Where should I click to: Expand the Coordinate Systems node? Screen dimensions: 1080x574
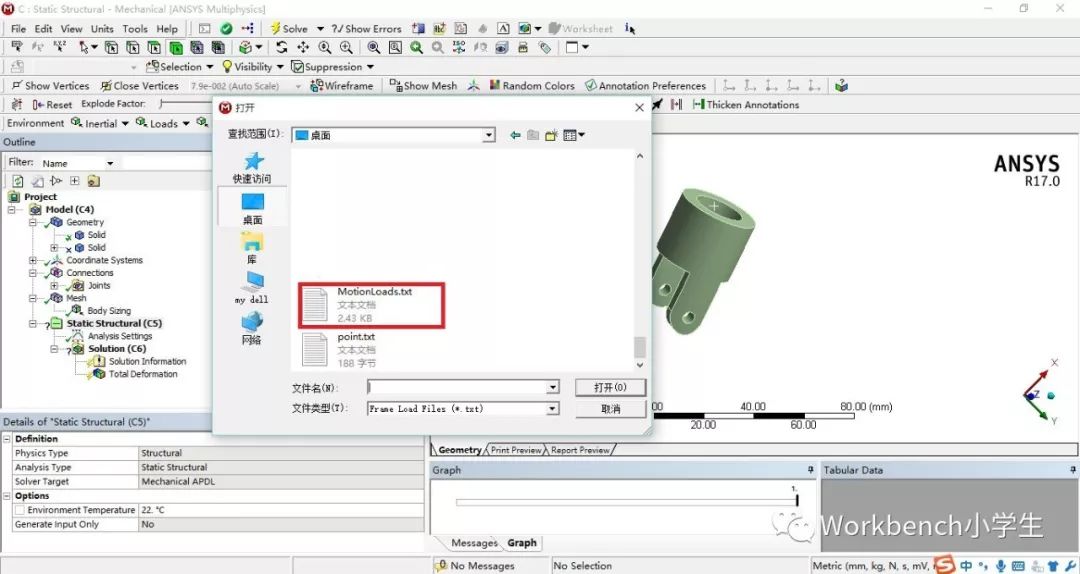coord(33,260)
